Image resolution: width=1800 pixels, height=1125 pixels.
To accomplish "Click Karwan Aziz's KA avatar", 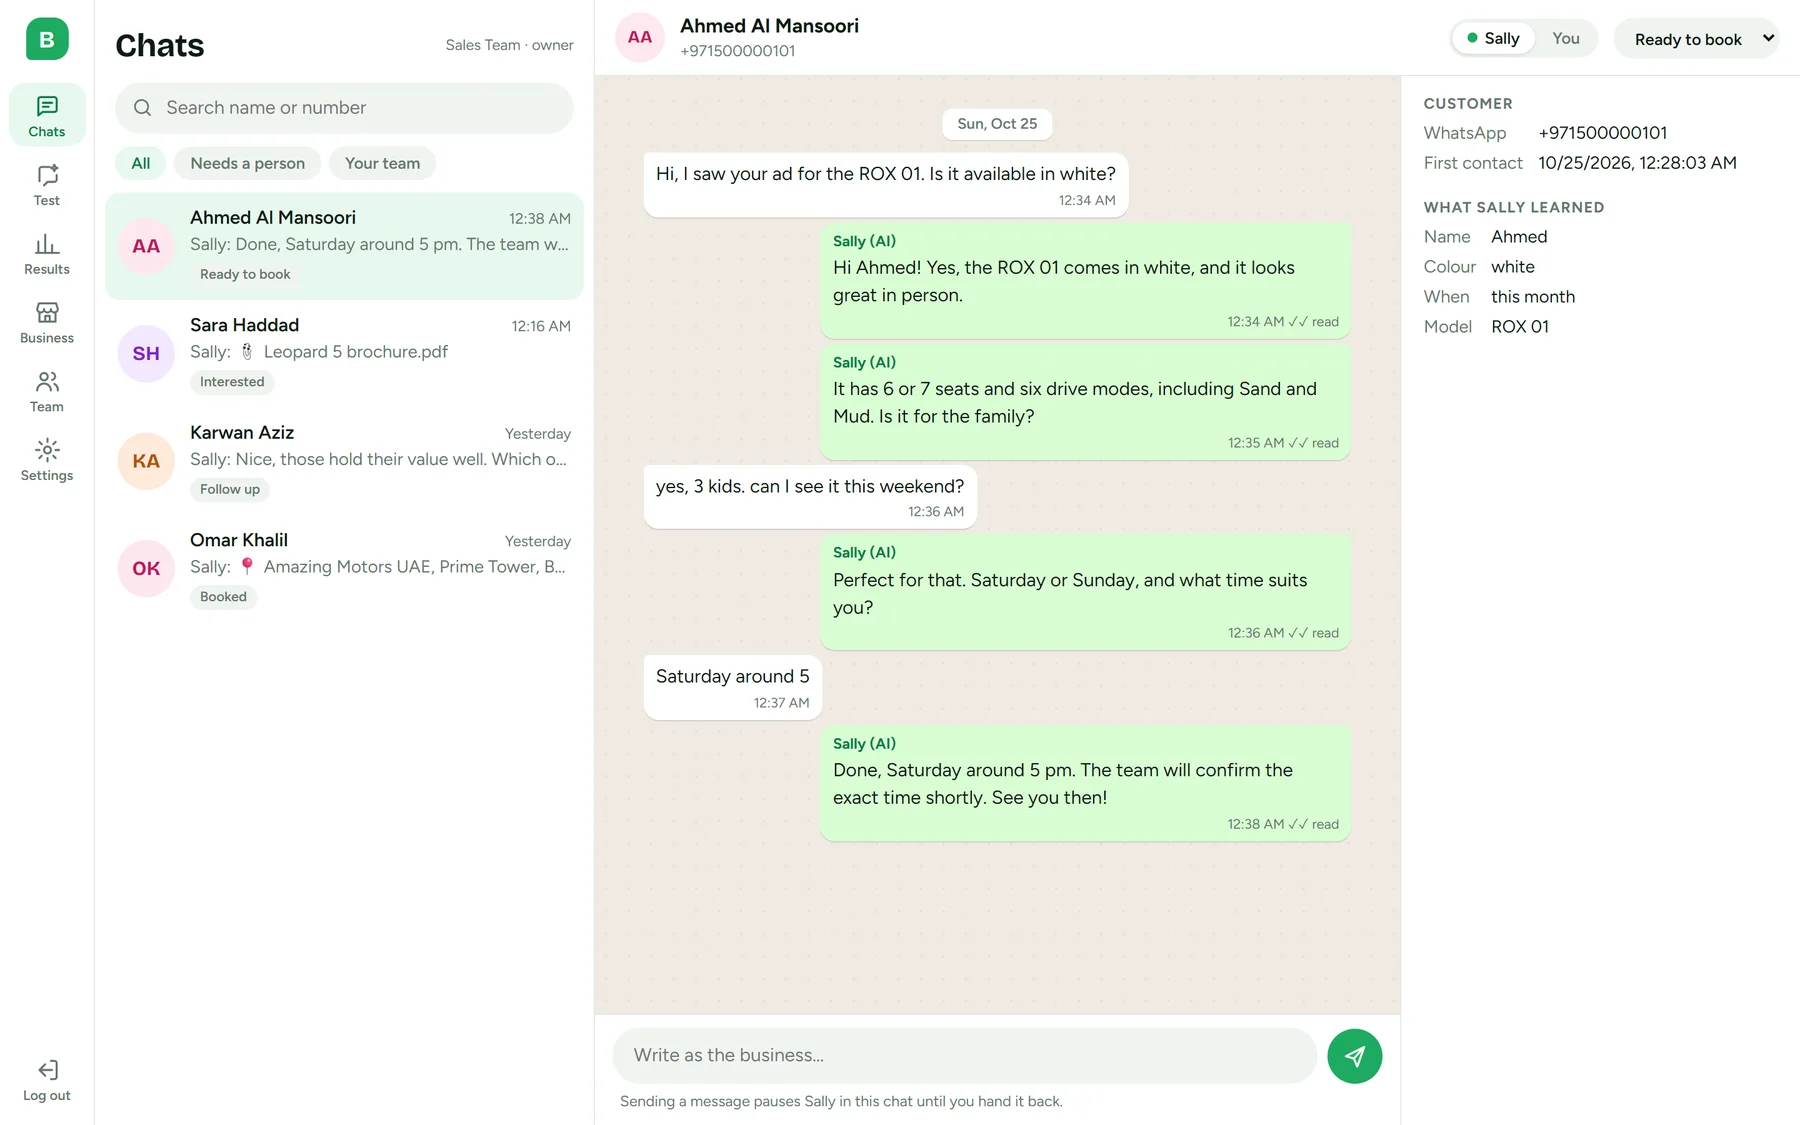I will tap(146, 461).
